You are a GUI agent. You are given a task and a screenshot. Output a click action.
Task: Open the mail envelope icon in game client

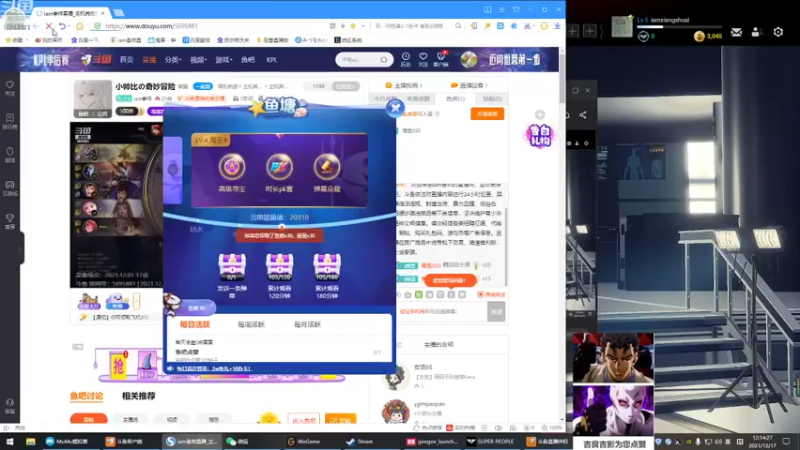736,32
